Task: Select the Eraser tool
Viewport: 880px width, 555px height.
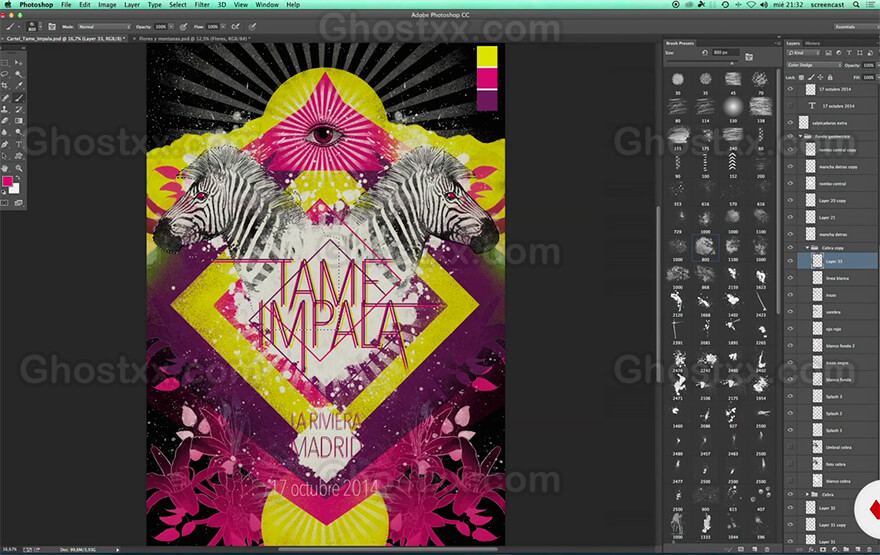Action: pyautogui.click(x=6, y=121)
